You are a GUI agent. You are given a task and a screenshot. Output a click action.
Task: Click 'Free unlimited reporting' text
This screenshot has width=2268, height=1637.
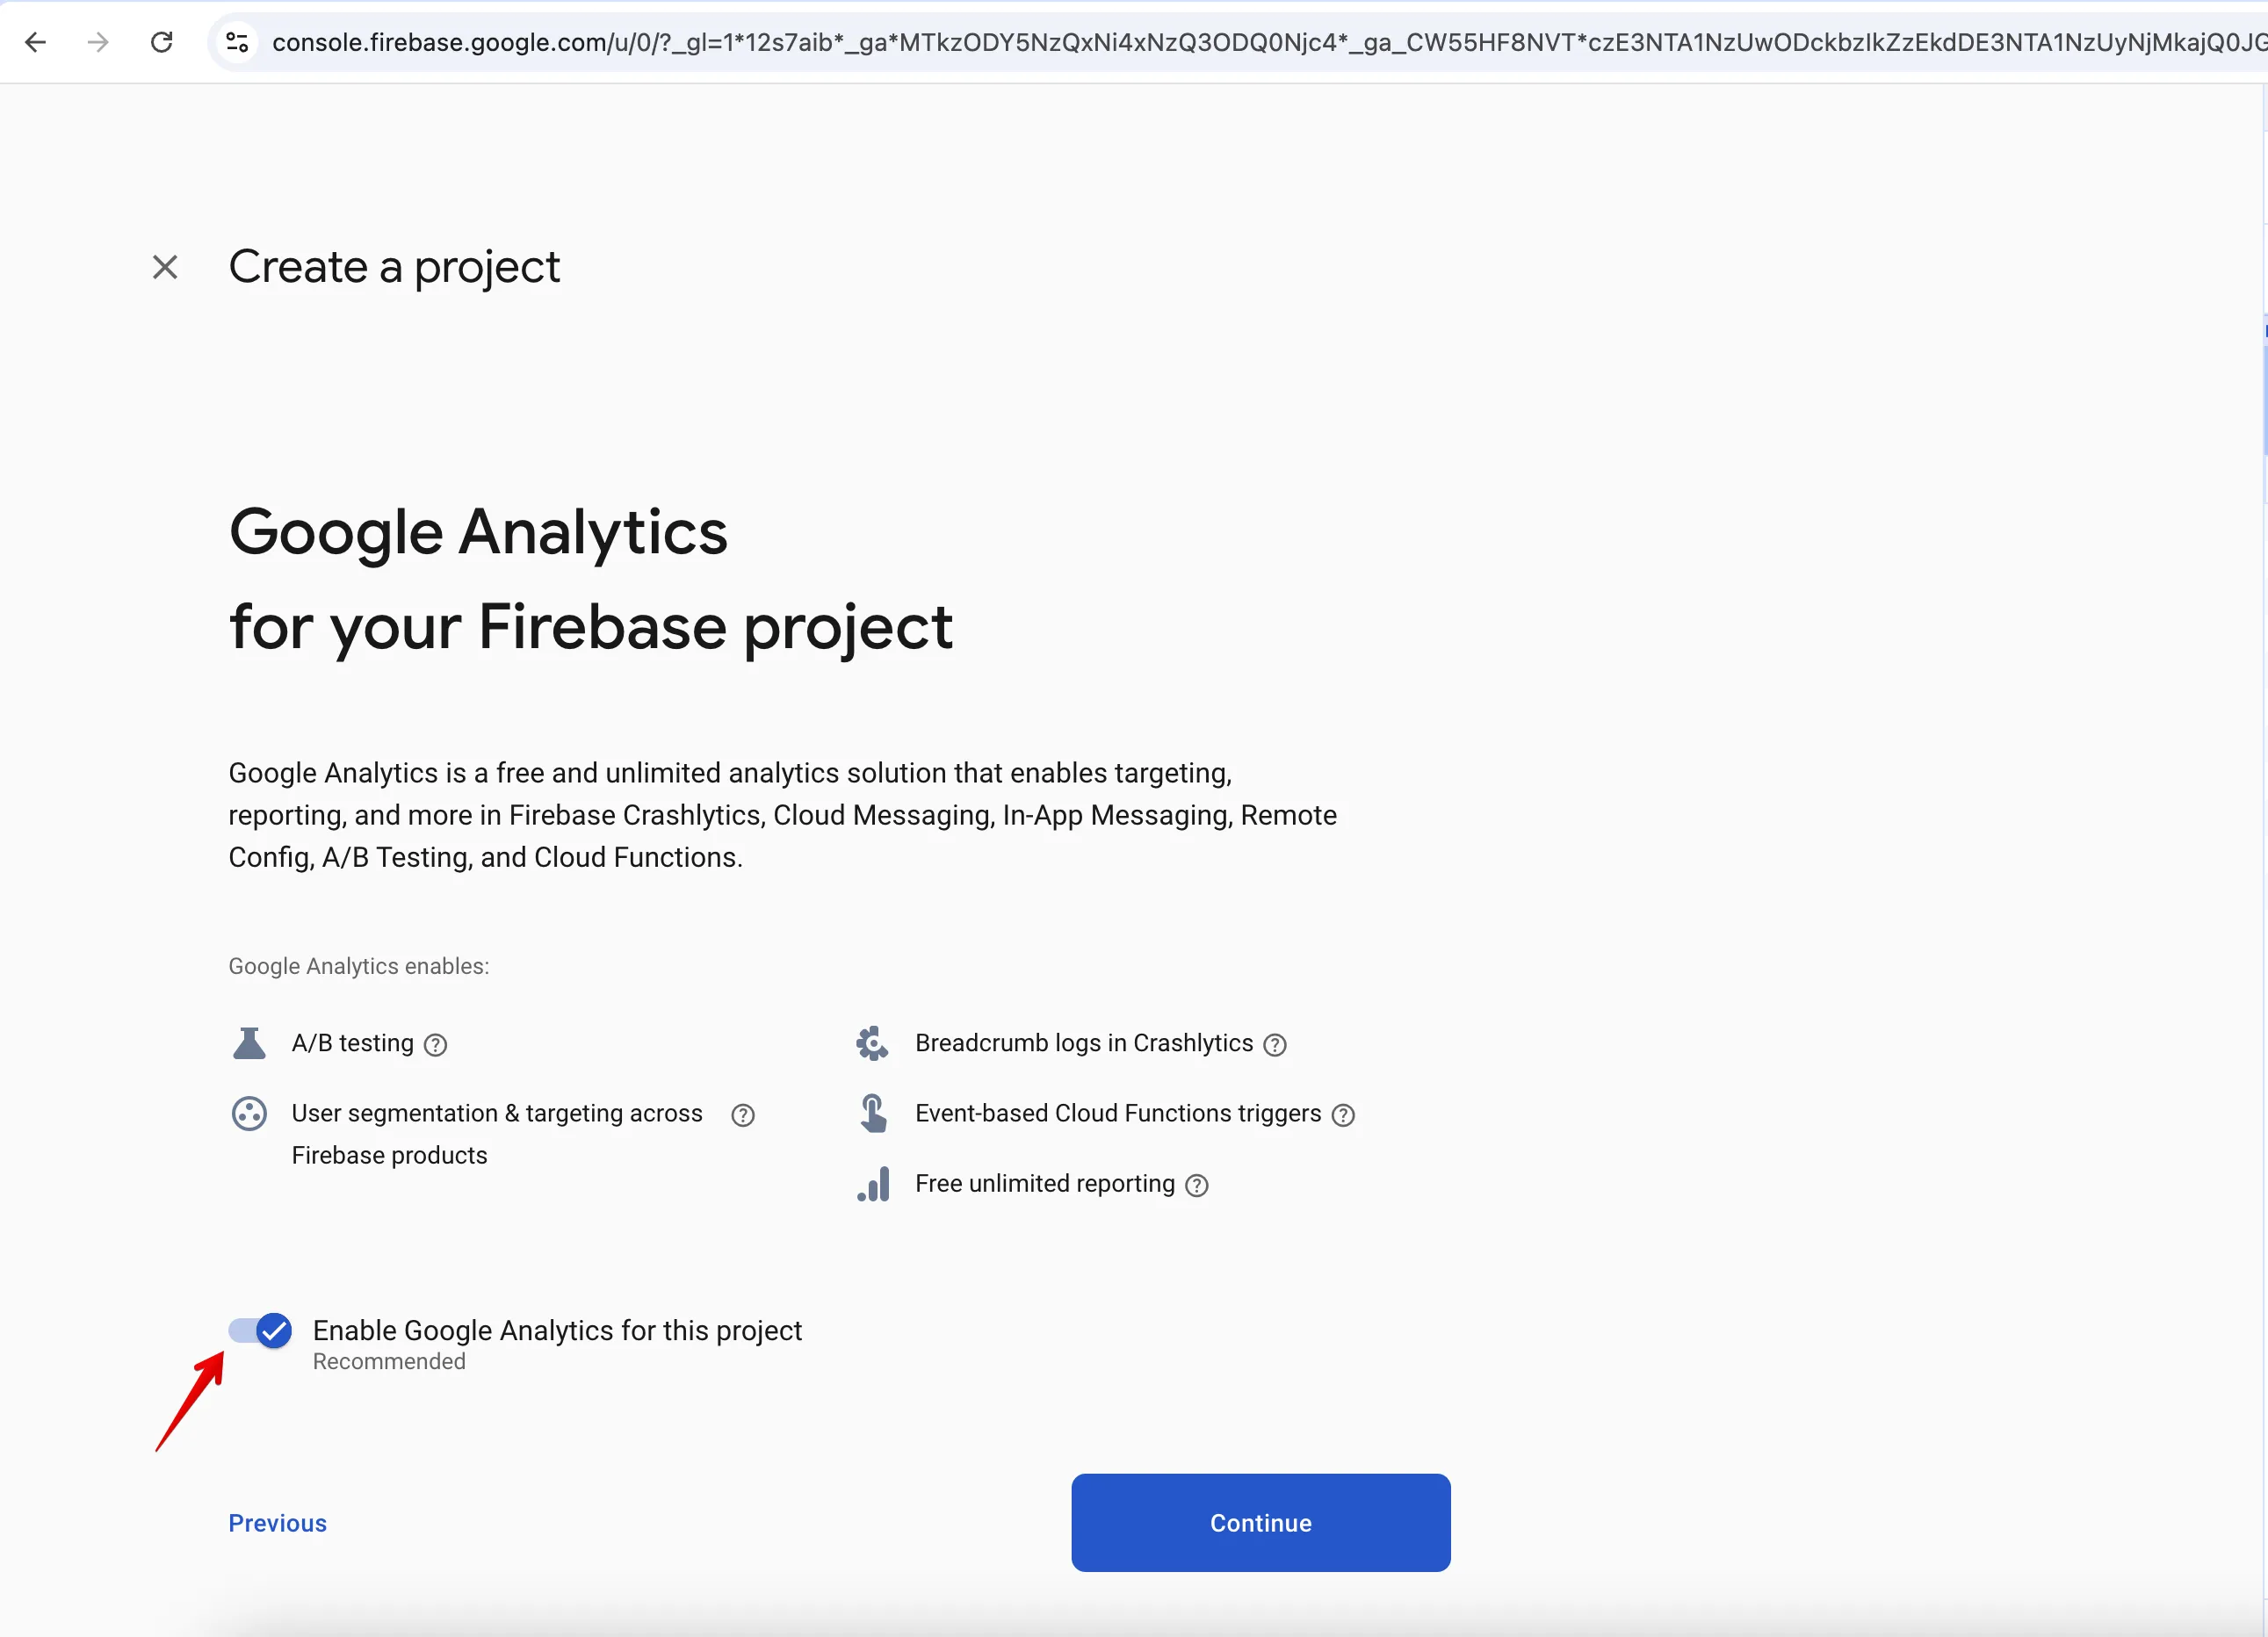point(1044,1183)
